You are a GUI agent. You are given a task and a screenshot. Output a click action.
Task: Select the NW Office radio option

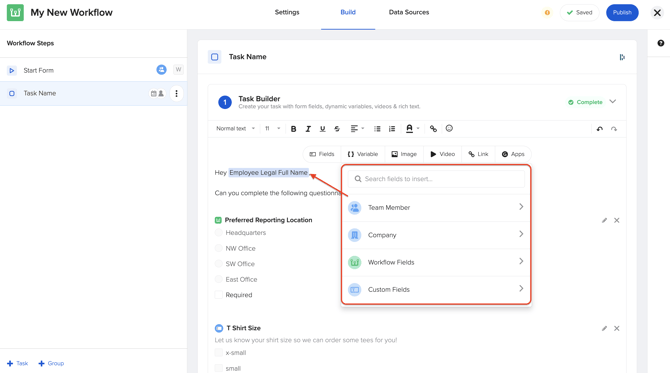pyautogui.click(x=218, y=248)
